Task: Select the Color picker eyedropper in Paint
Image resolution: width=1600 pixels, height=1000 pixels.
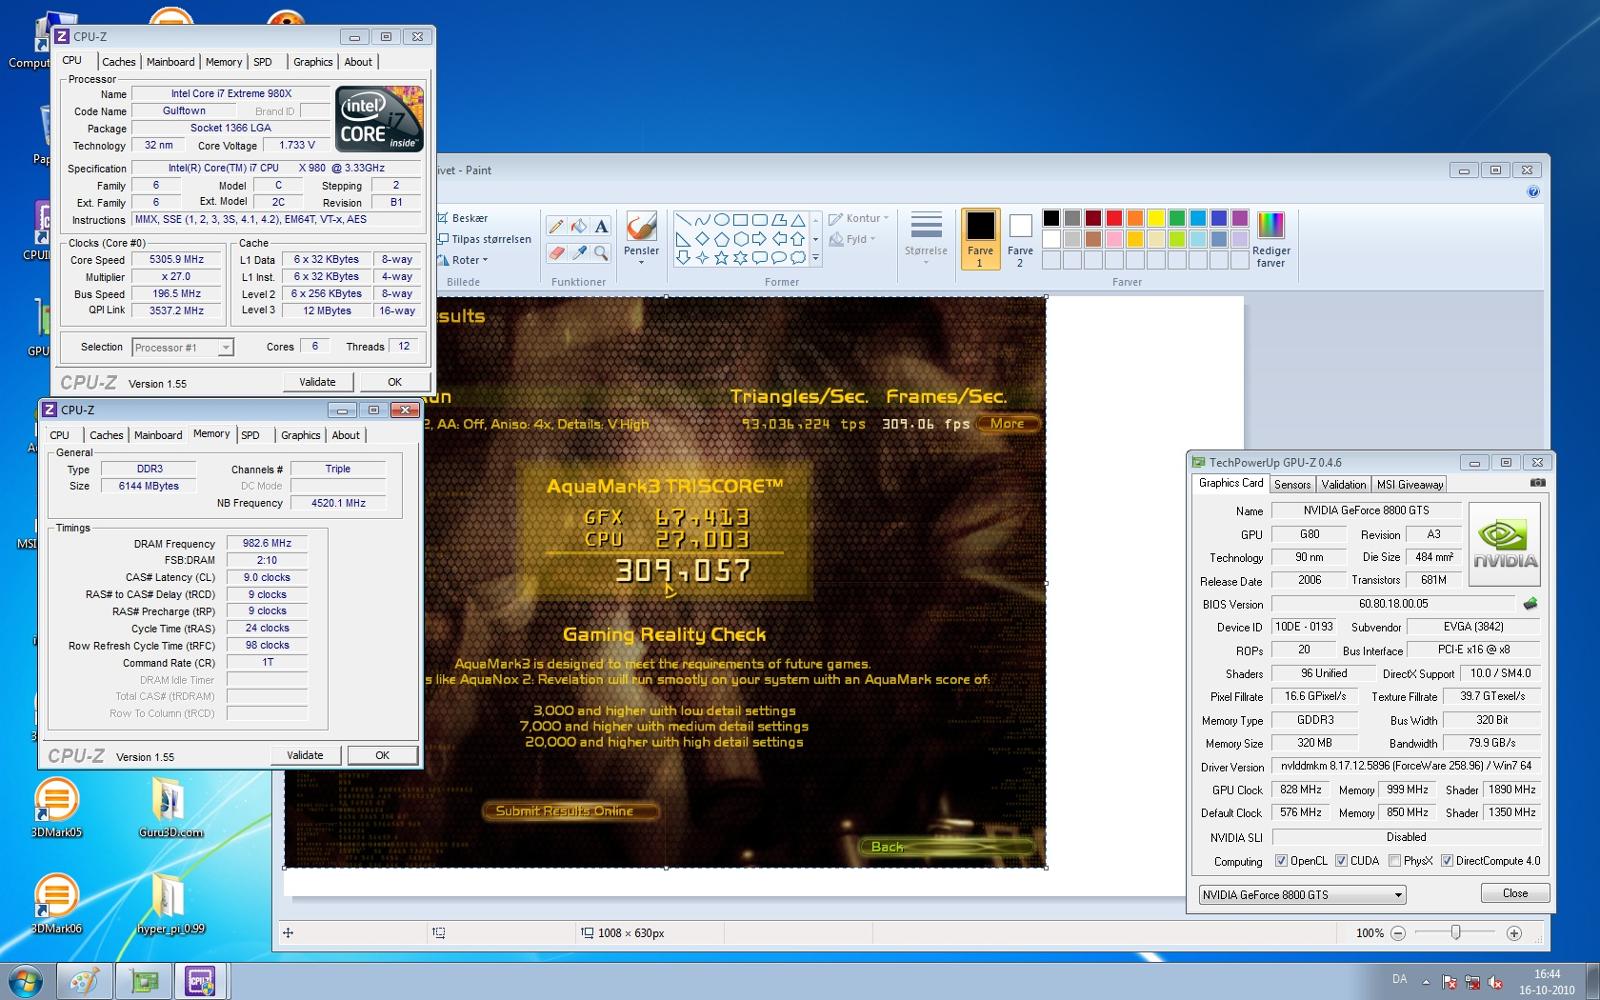Action: tap(578, 253)
